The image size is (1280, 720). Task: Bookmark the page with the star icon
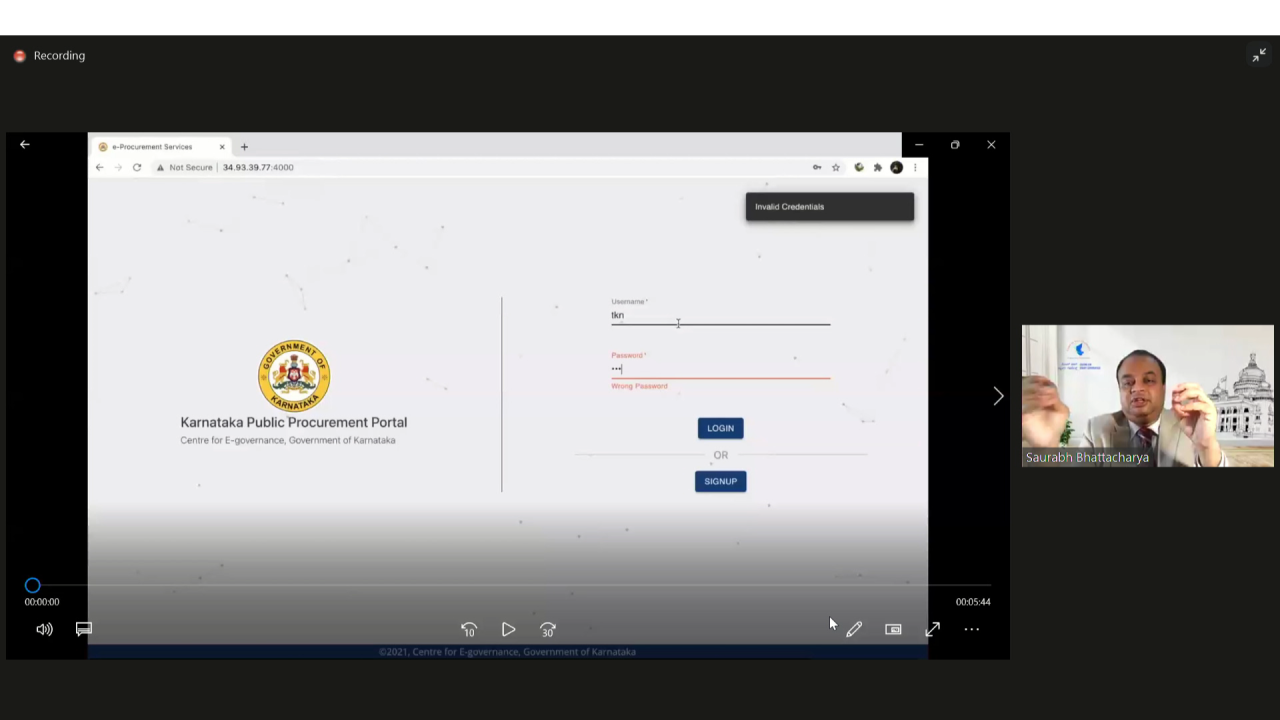pos(836,167)
